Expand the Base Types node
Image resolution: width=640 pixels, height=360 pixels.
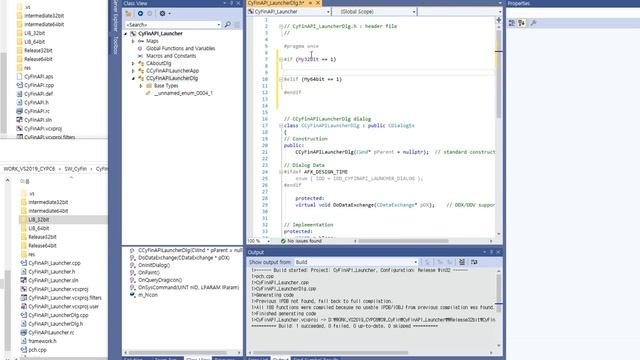[x=141, y=86]
